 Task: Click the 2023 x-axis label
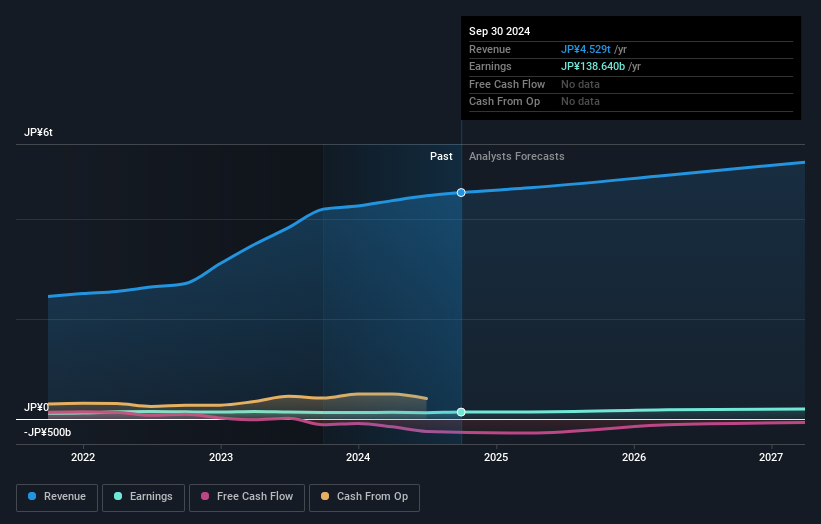pyautogui.click(x=221, y=458)
